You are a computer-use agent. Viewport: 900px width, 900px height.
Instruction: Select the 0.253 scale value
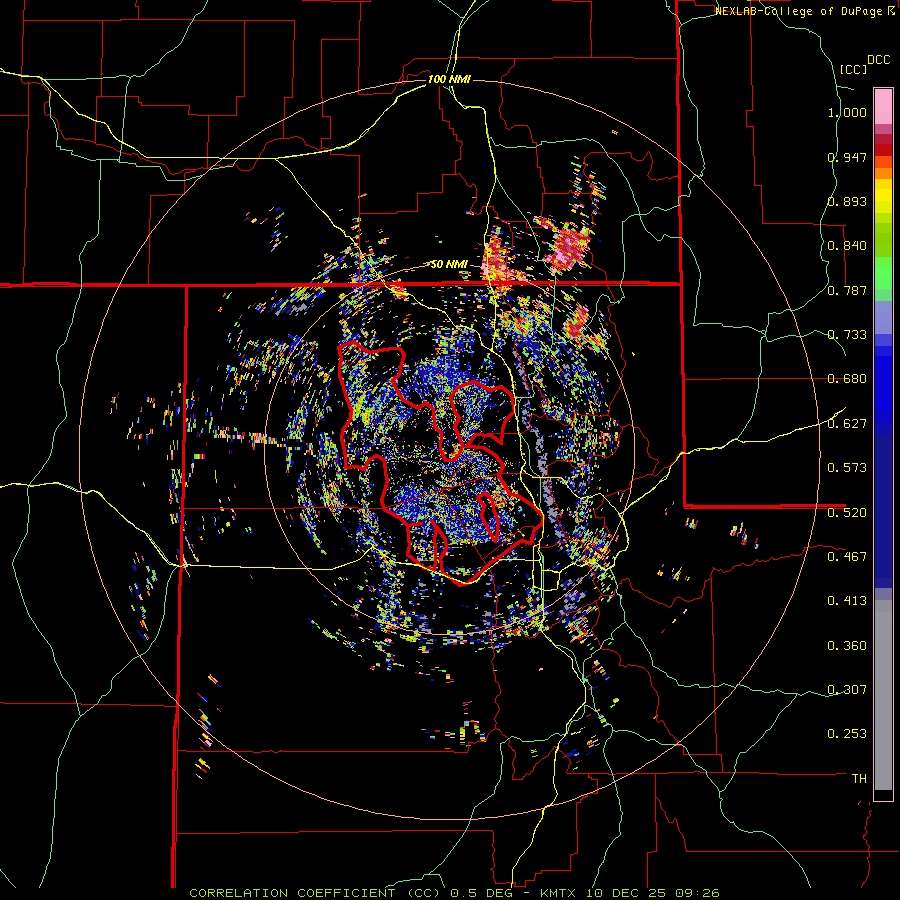(847, 734)
